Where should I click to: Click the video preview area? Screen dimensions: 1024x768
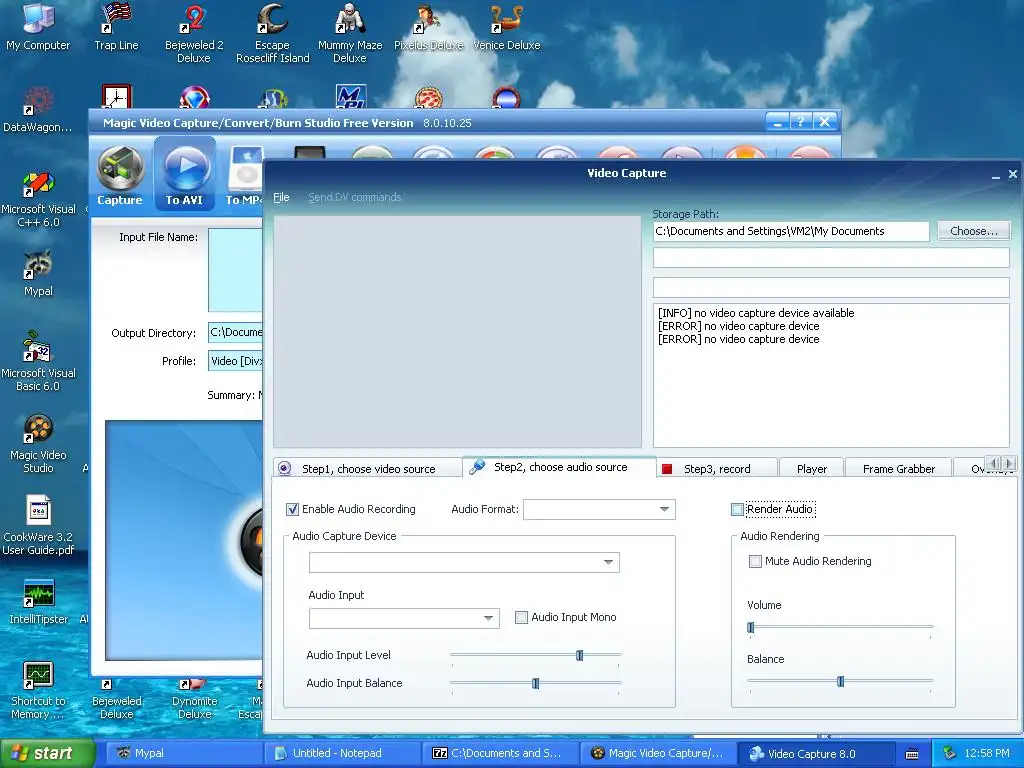tap(457, 332)
